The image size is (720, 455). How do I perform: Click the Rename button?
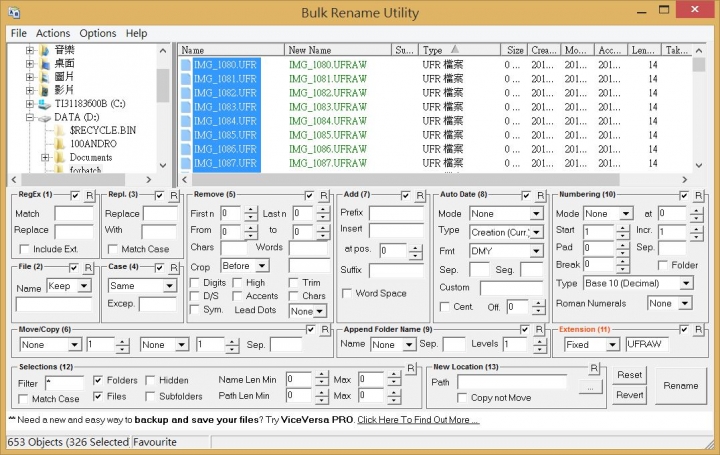[x=681, y=386]
